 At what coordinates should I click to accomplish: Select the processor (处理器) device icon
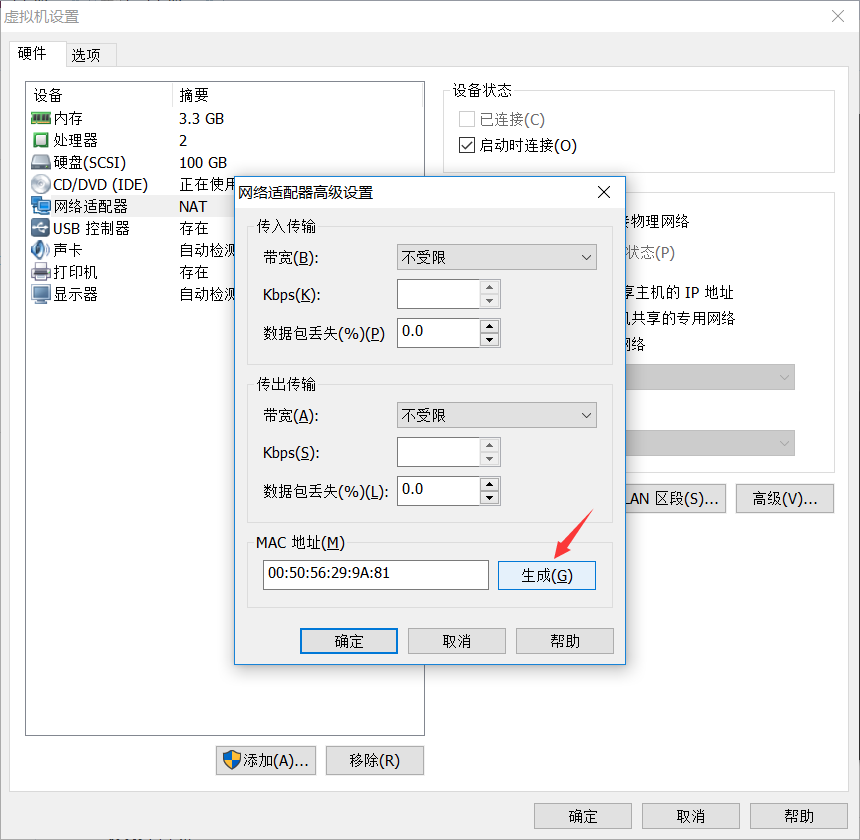[41, 140]
